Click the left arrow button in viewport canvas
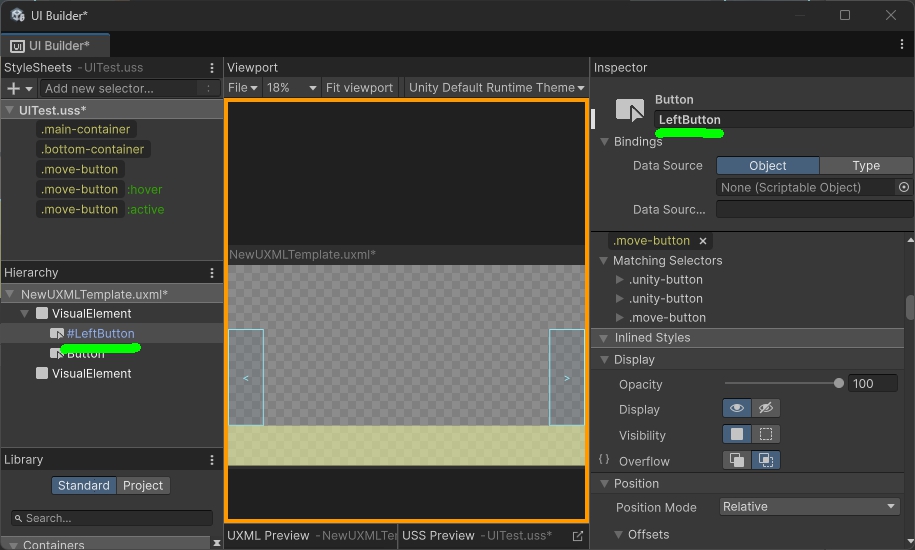This screenshot has width=915, height=550. point(246,377)
